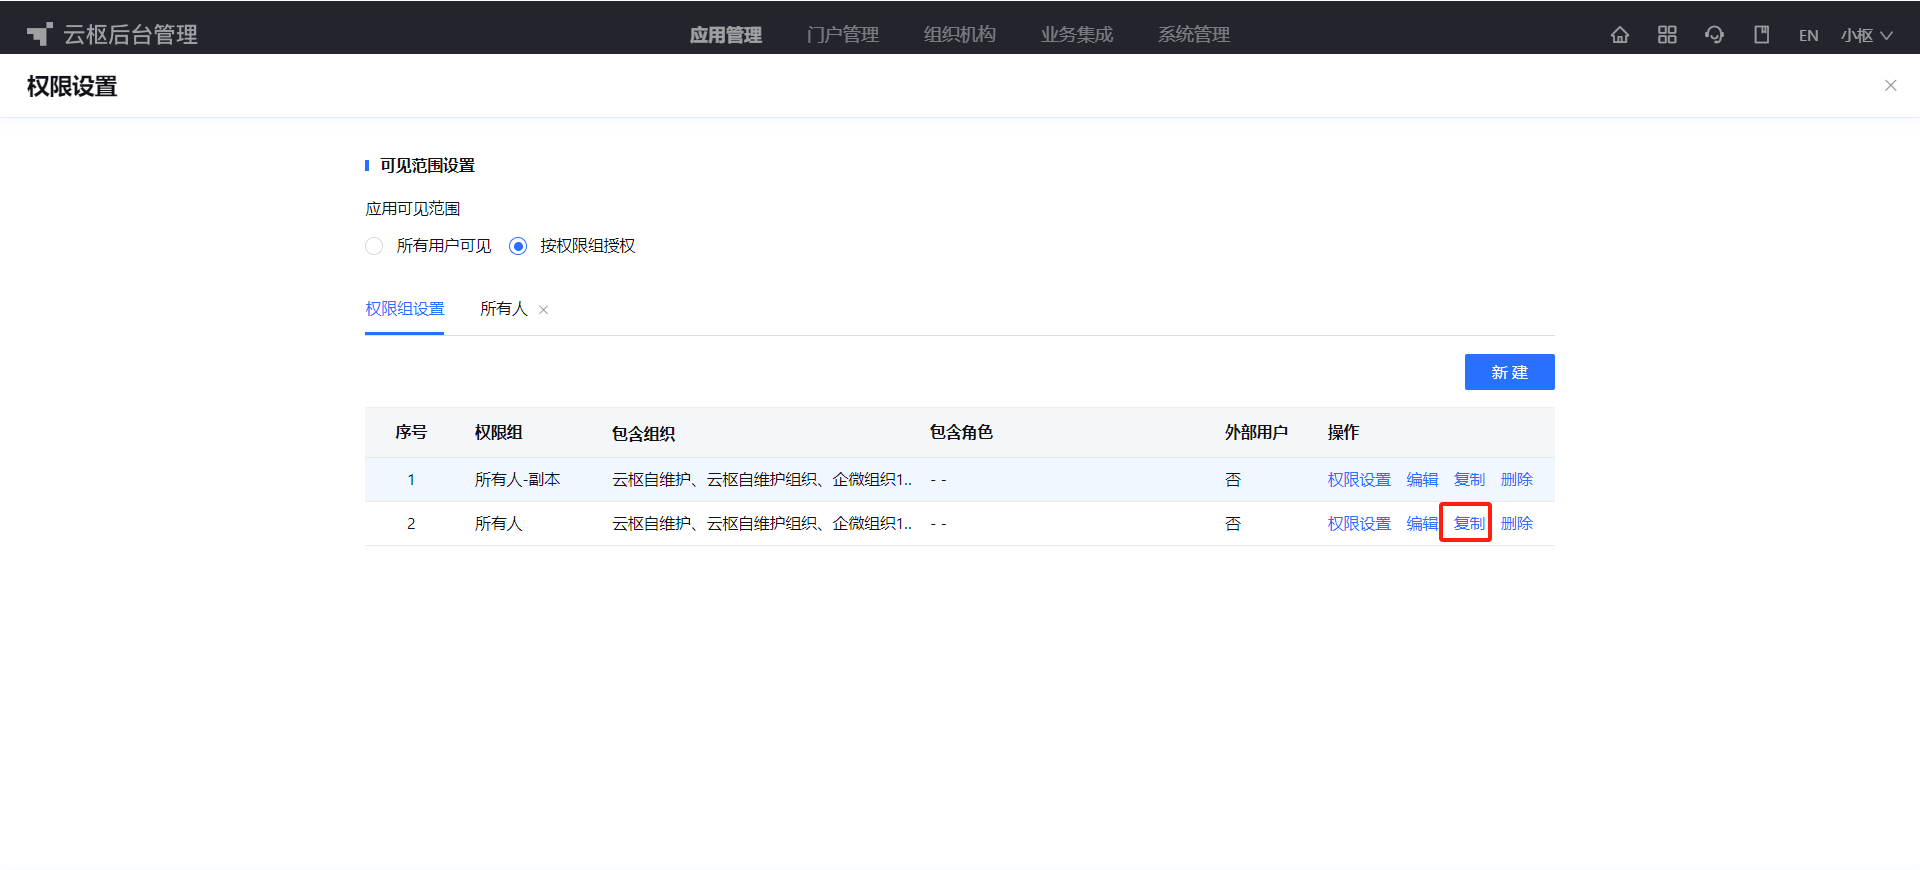Open 门户管理 menu
The width and height of the screenshot is (1920, 870).
coord(843,35)
